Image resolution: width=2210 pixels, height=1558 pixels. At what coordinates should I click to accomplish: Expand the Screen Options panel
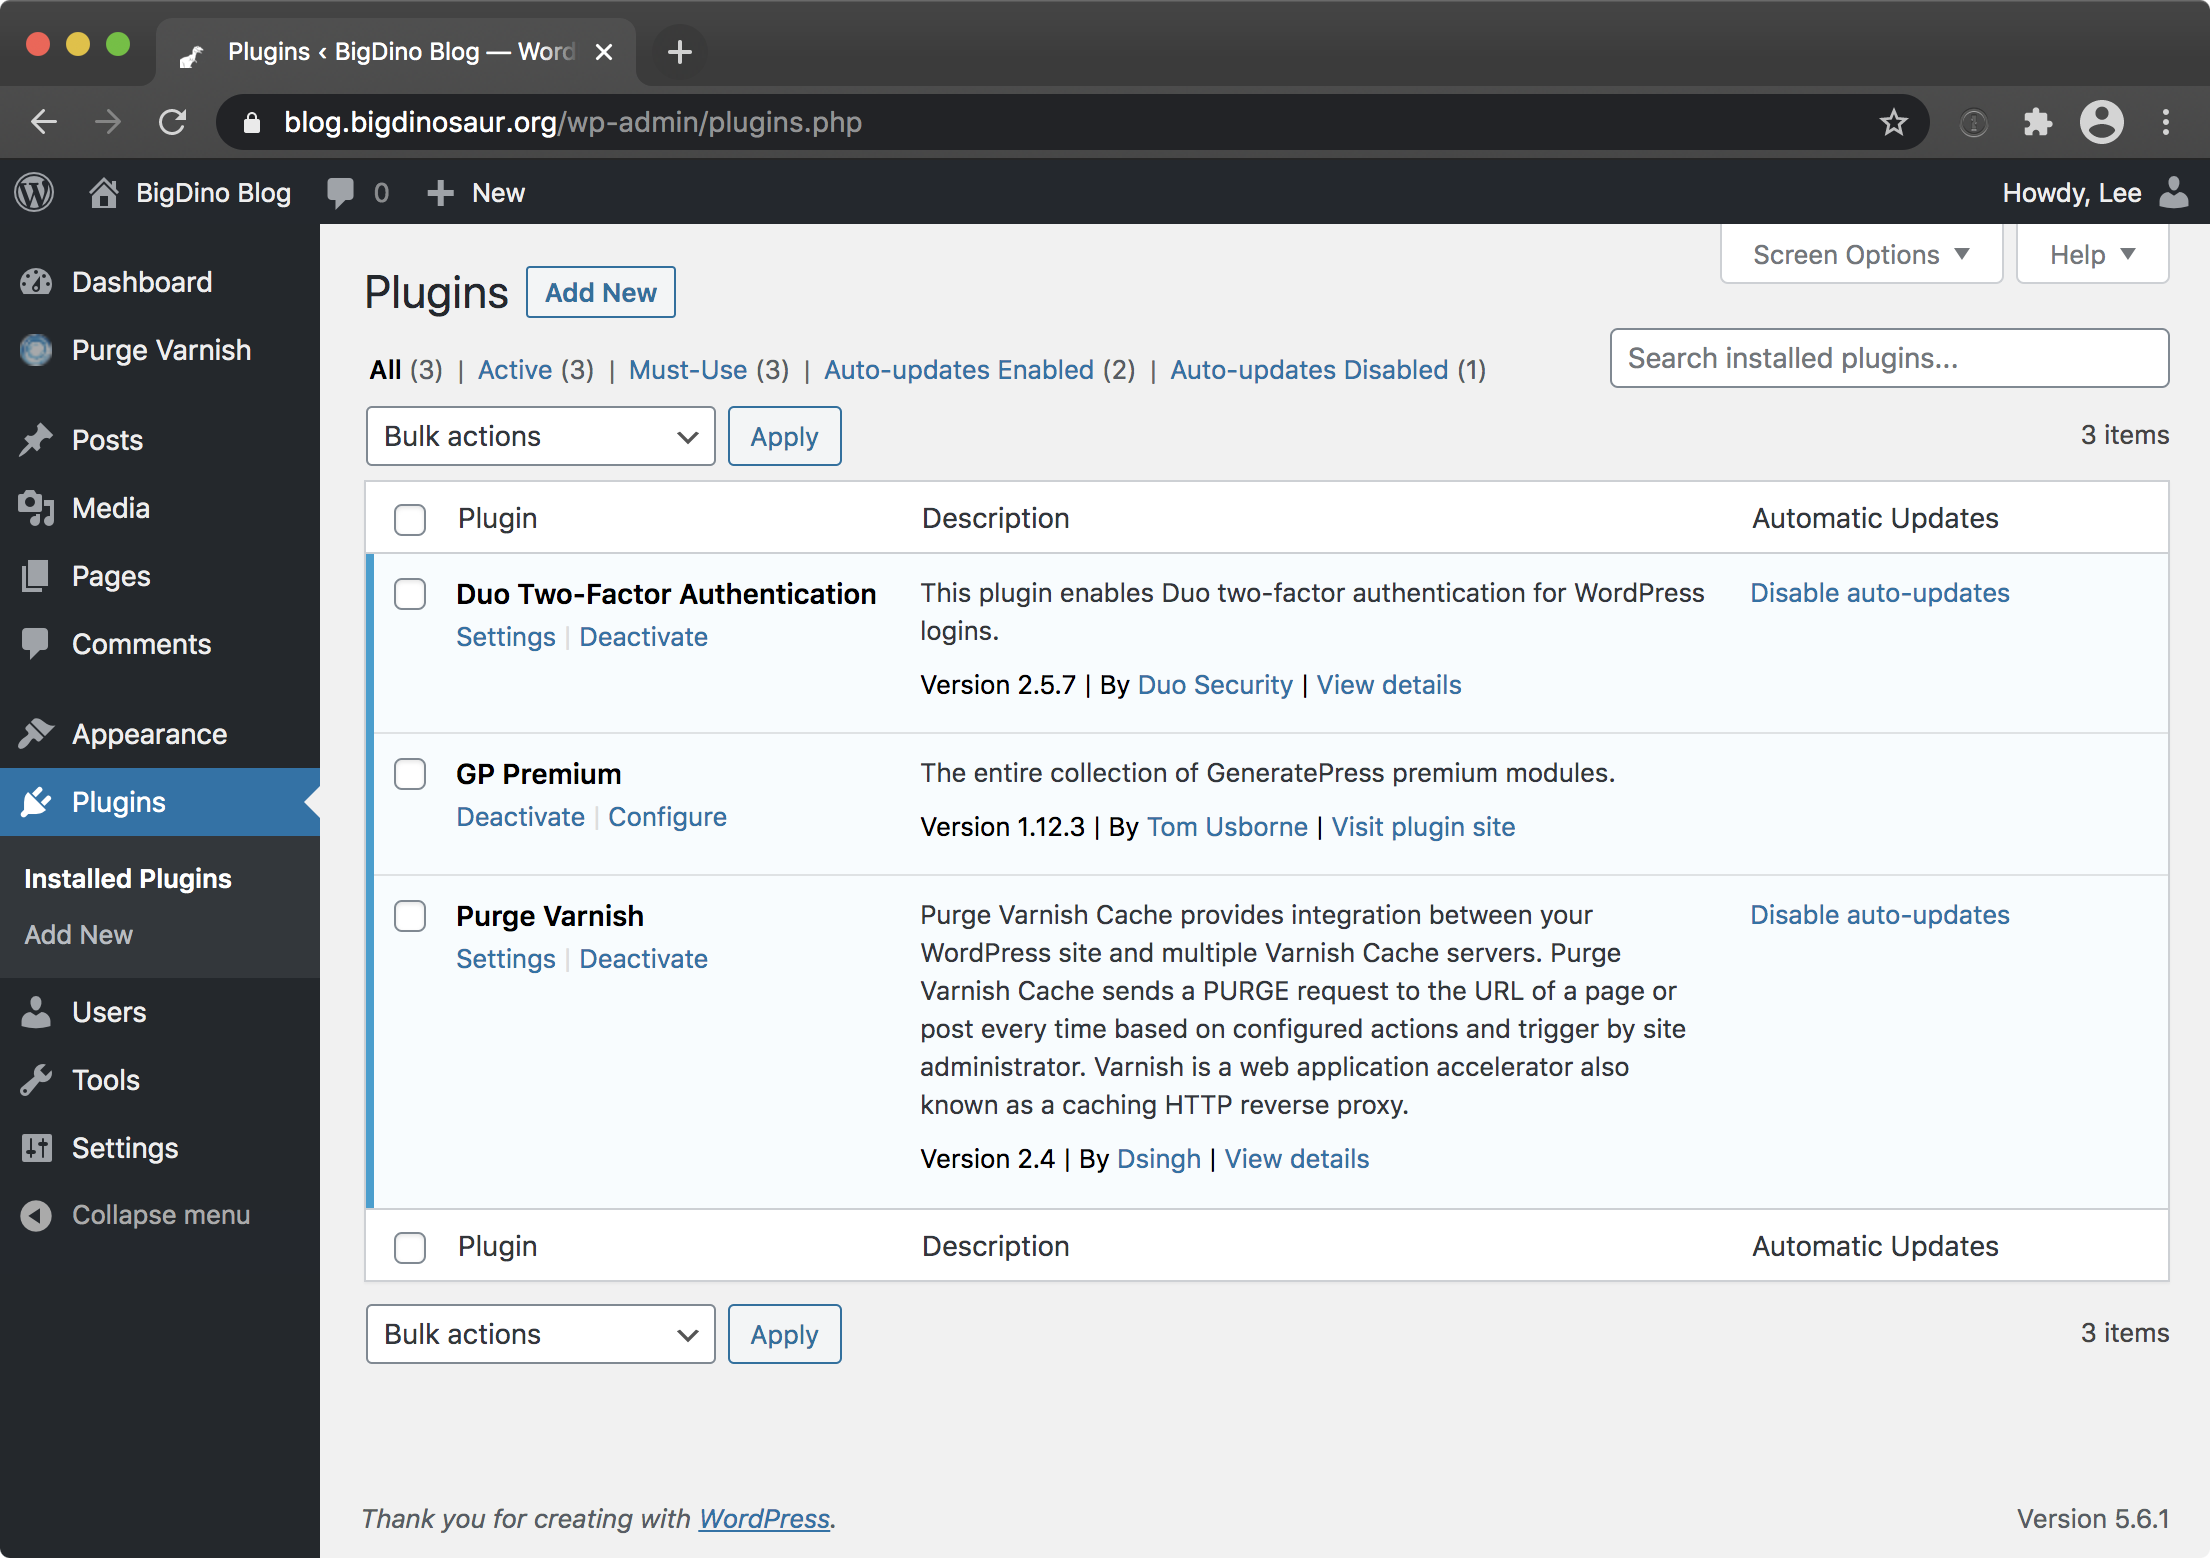point(1860,255)
